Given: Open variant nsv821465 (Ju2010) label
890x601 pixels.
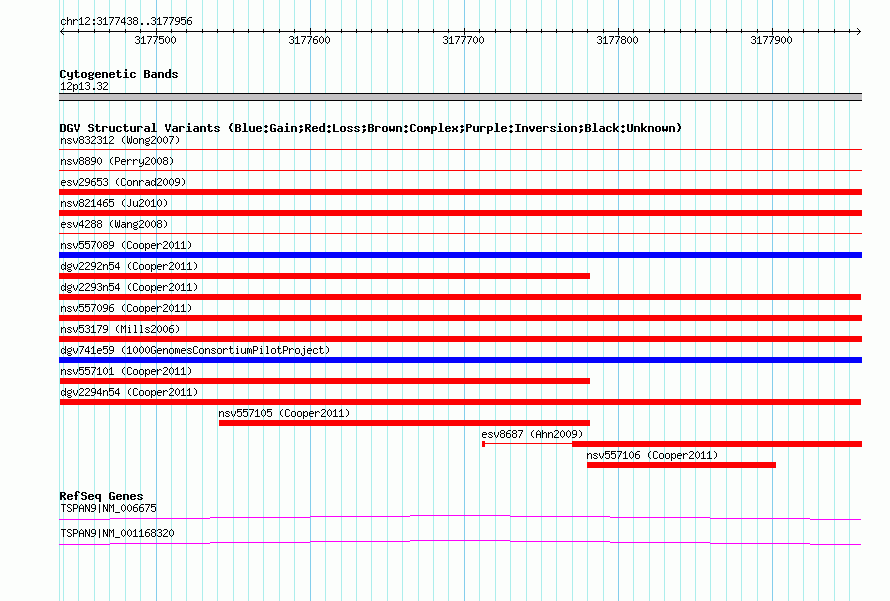Looking at the screenshot, I should click(114, 203).
